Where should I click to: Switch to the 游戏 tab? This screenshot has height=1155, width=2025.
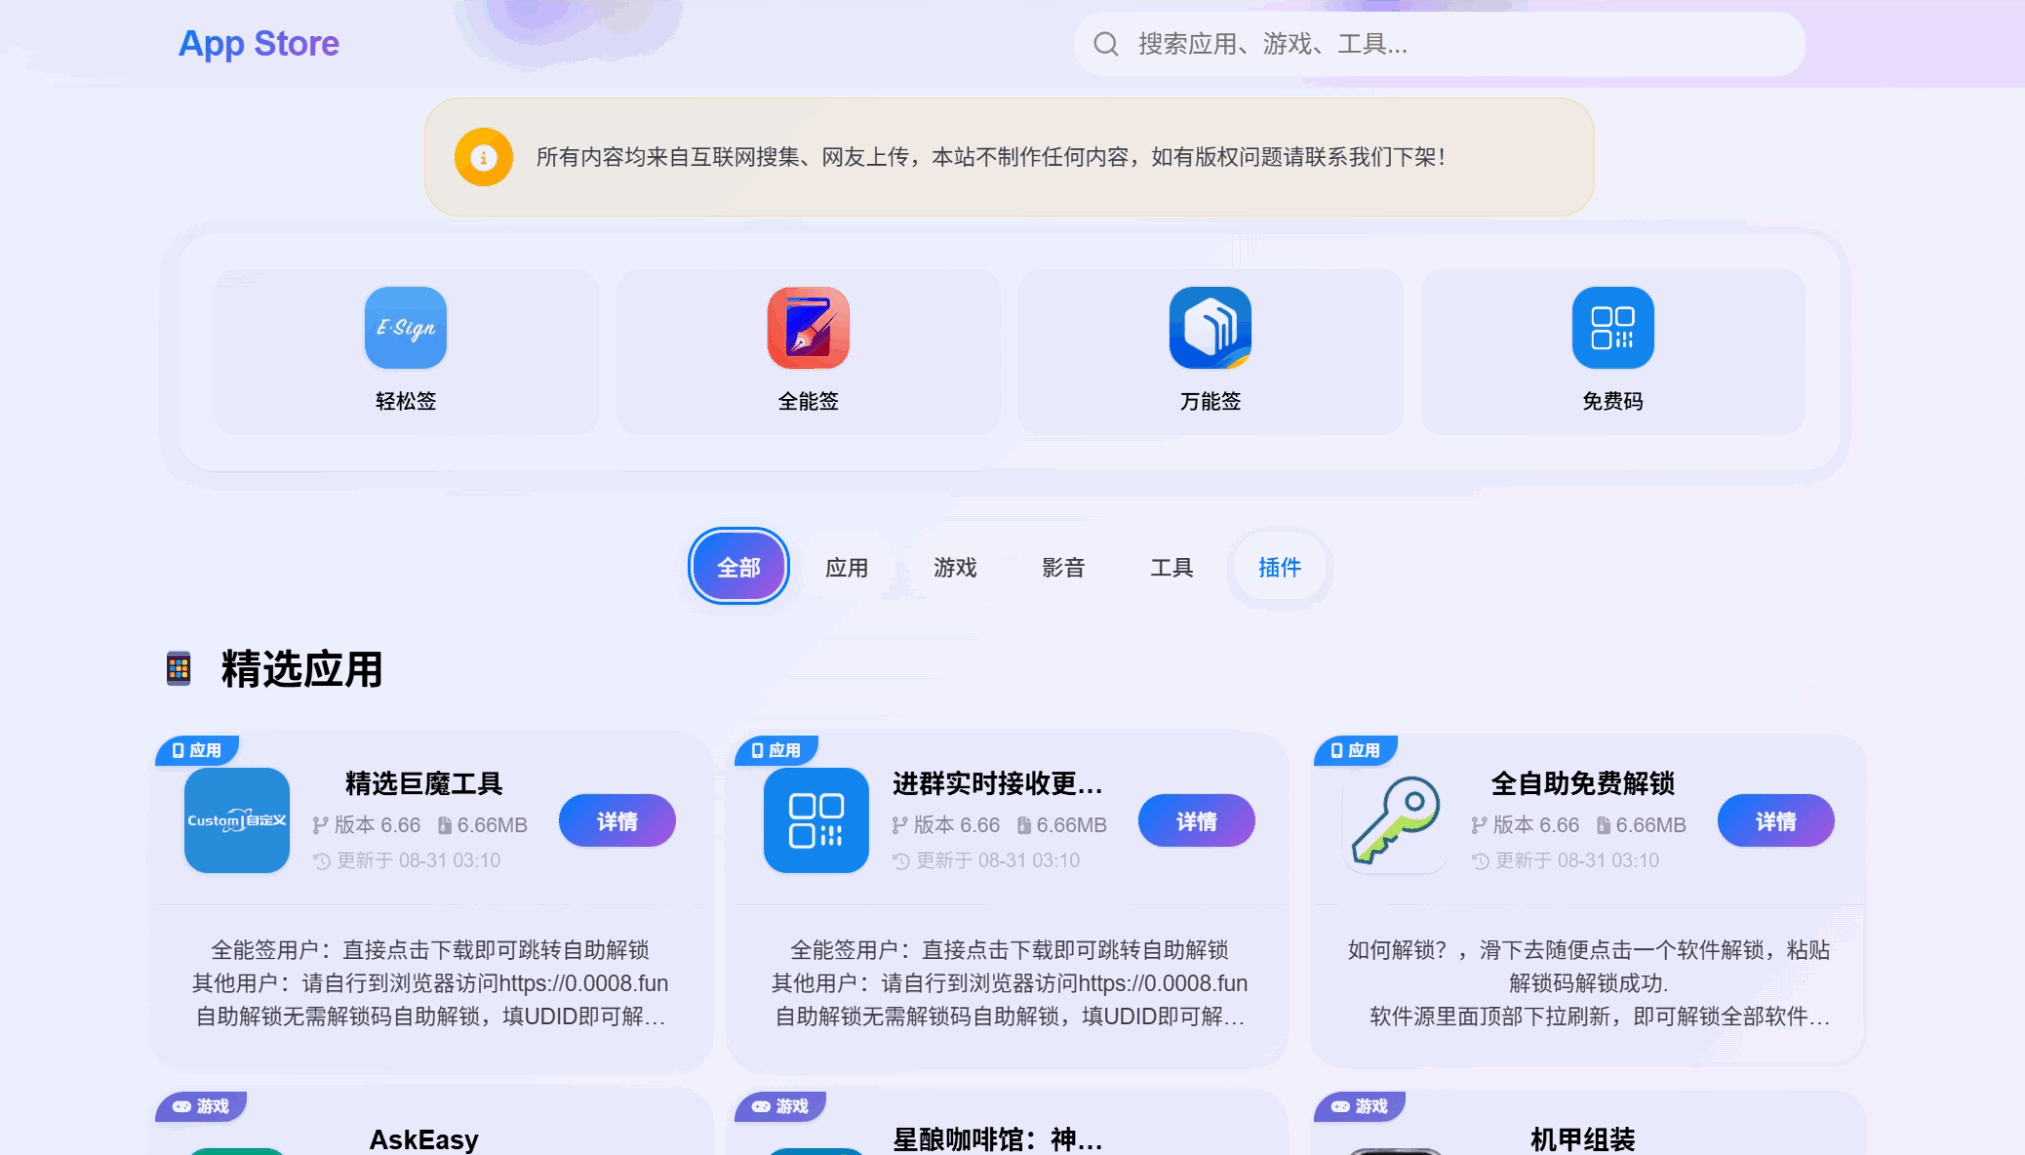point(954,567)
